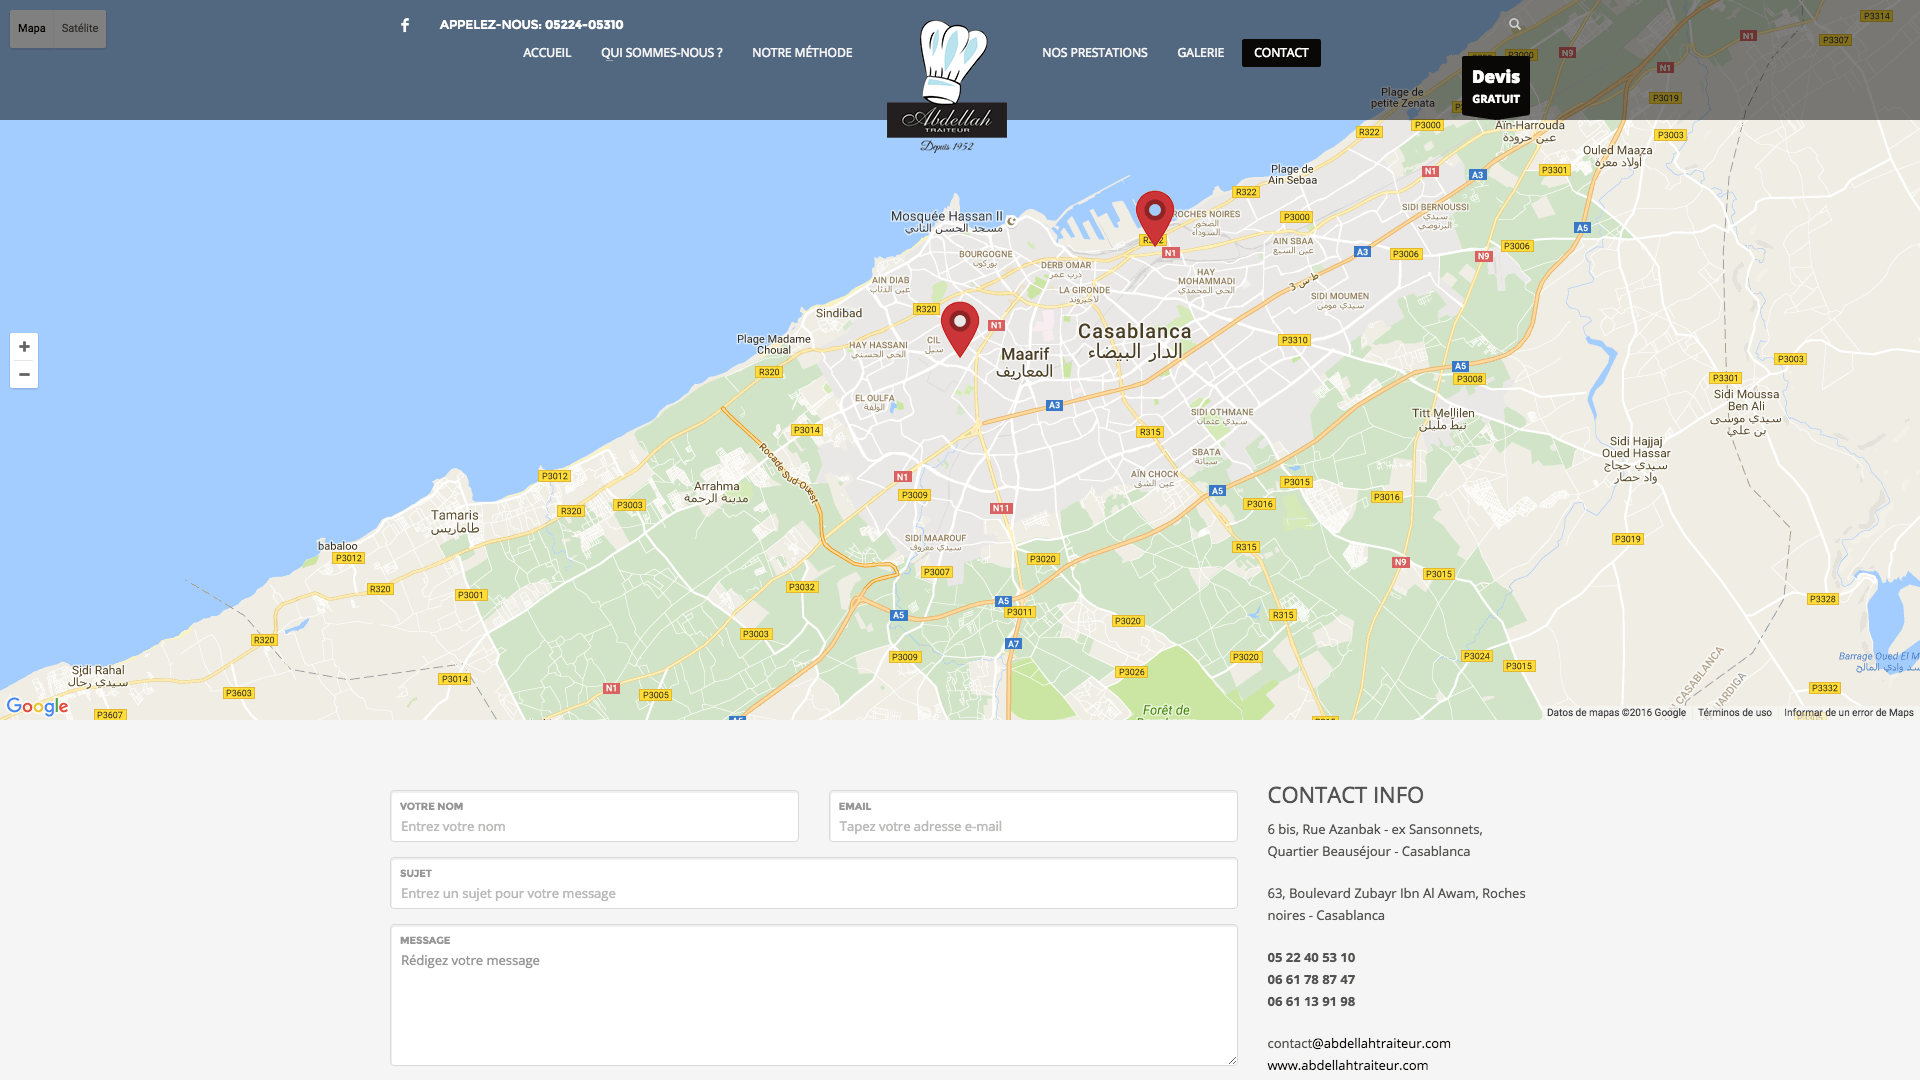Click into the Message textarea
Screen dimensions: 1920x1080
[x=814, y=995]
